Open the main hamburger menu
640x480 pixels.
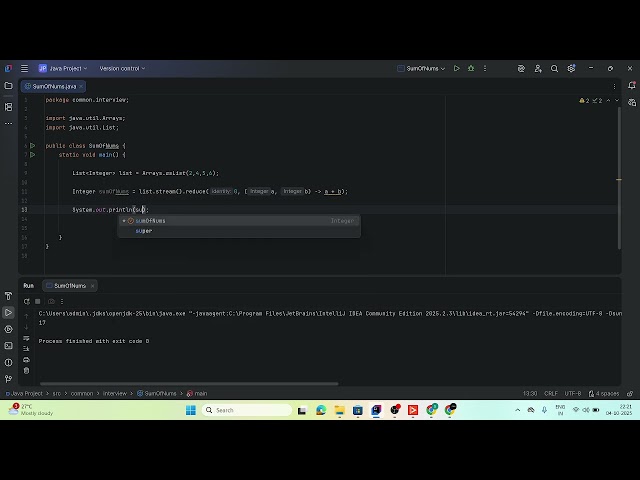(24, 69)
